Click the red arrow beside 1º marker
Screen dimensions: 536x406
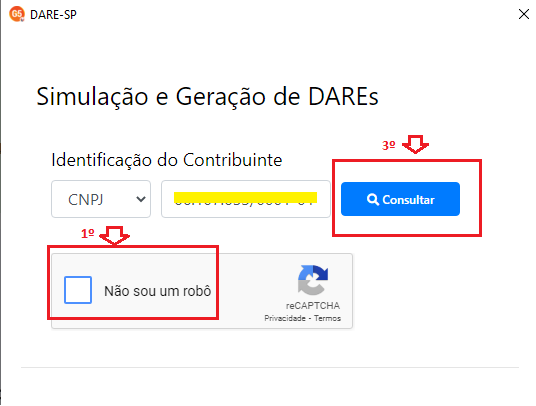point(114,235)
